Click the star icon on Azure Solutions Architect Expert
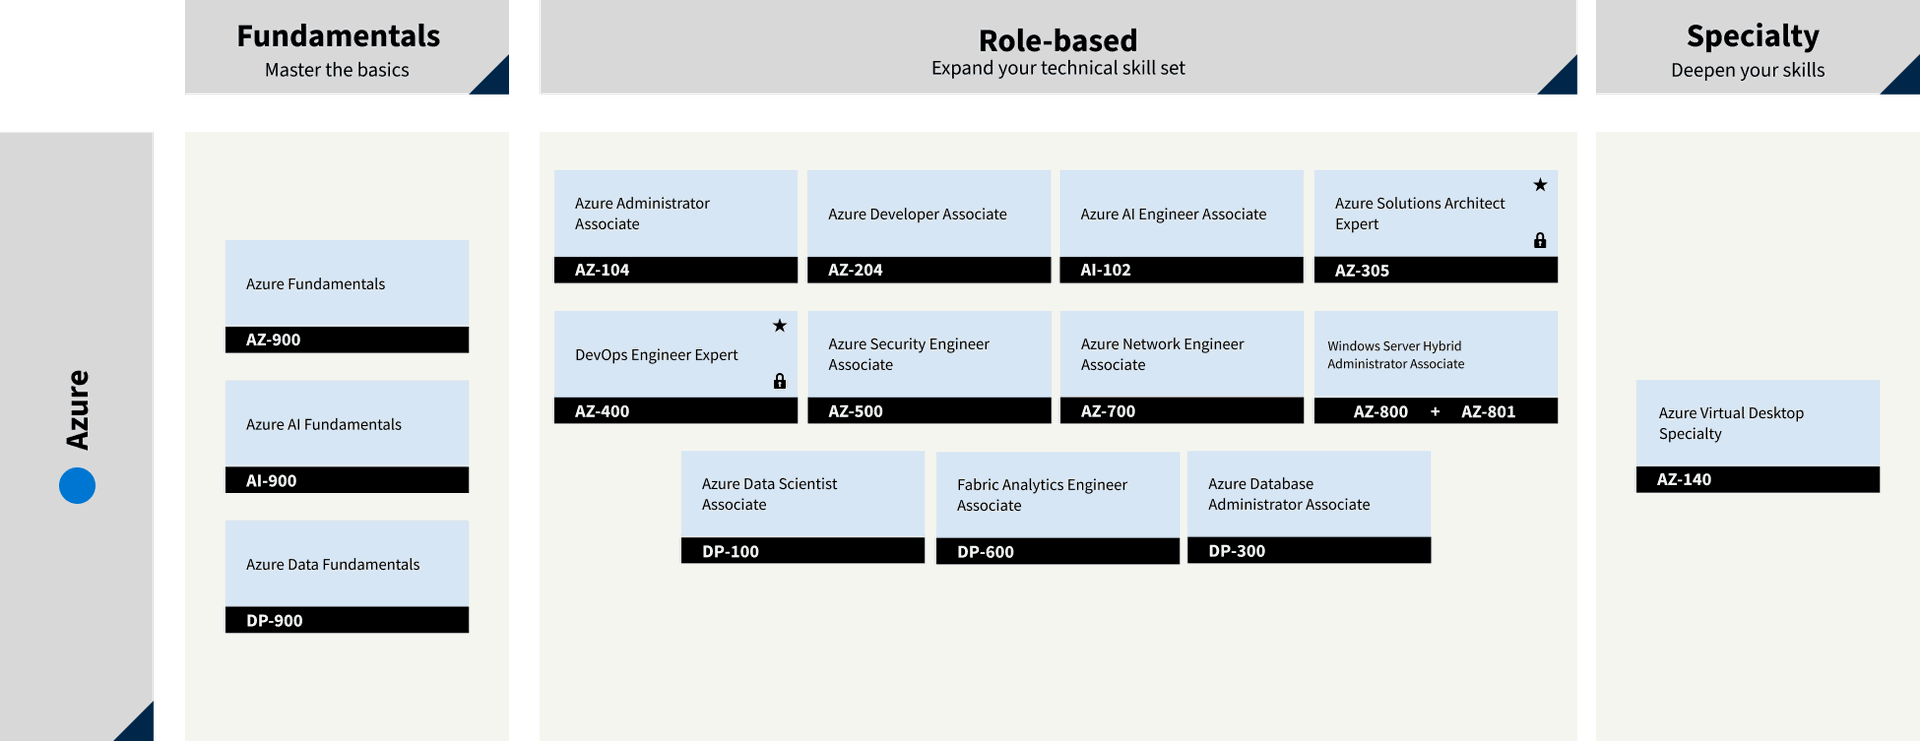Image resolution: width=1920 pixels, height=741 pixels. click(x=1540, y=185)
